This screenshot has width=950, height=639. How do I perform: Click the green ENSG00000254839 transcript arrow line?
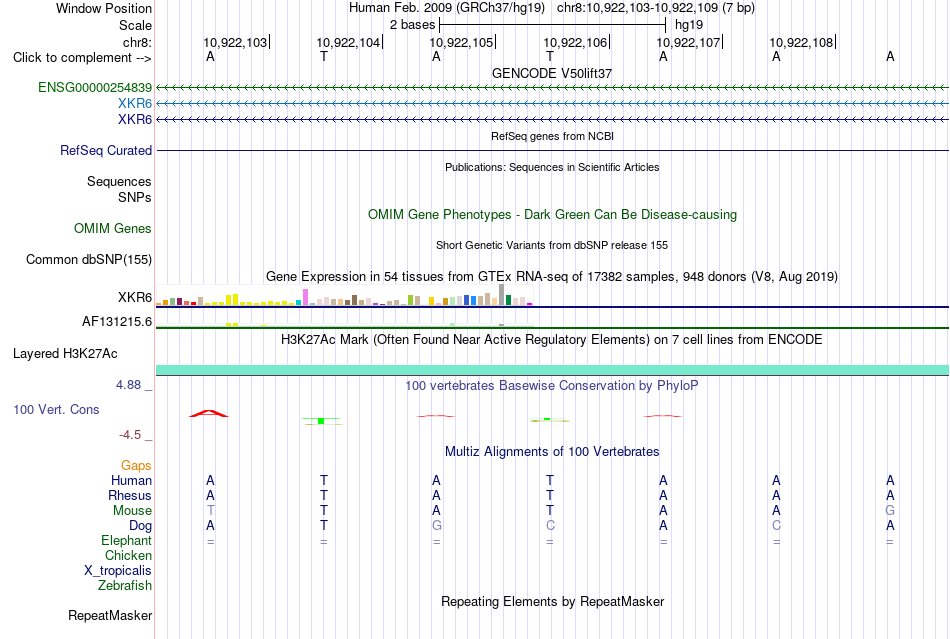click(x=552, y=88)
